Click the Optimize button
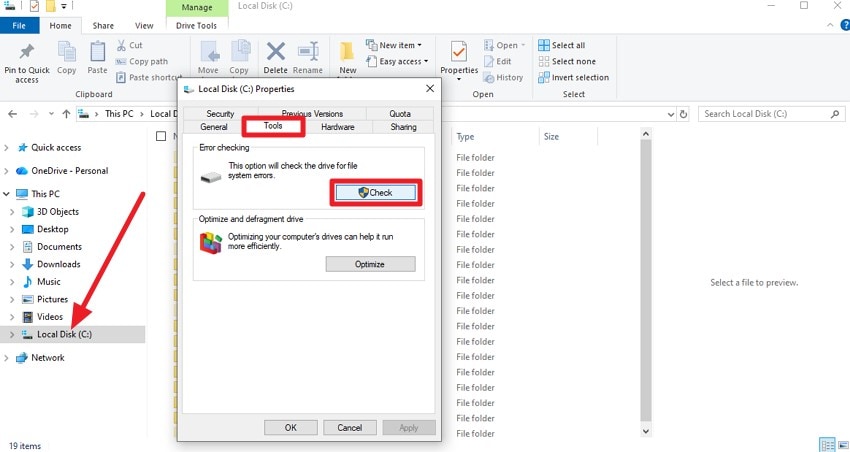The height and width of the screenshot is (452, 850). pyautogui.click(x=370, y=264)
